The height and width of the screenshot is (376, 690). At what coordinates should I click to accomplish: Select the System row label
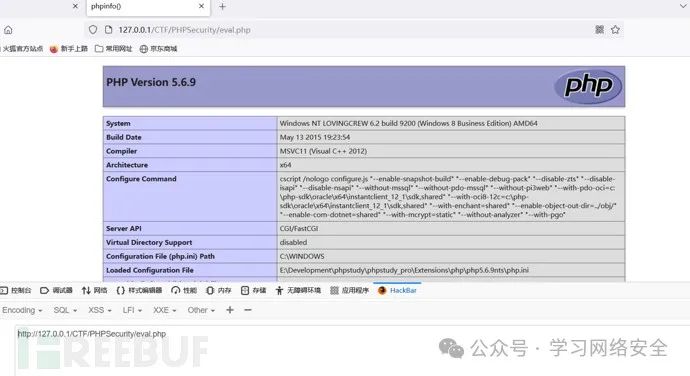tap(118, 124)
